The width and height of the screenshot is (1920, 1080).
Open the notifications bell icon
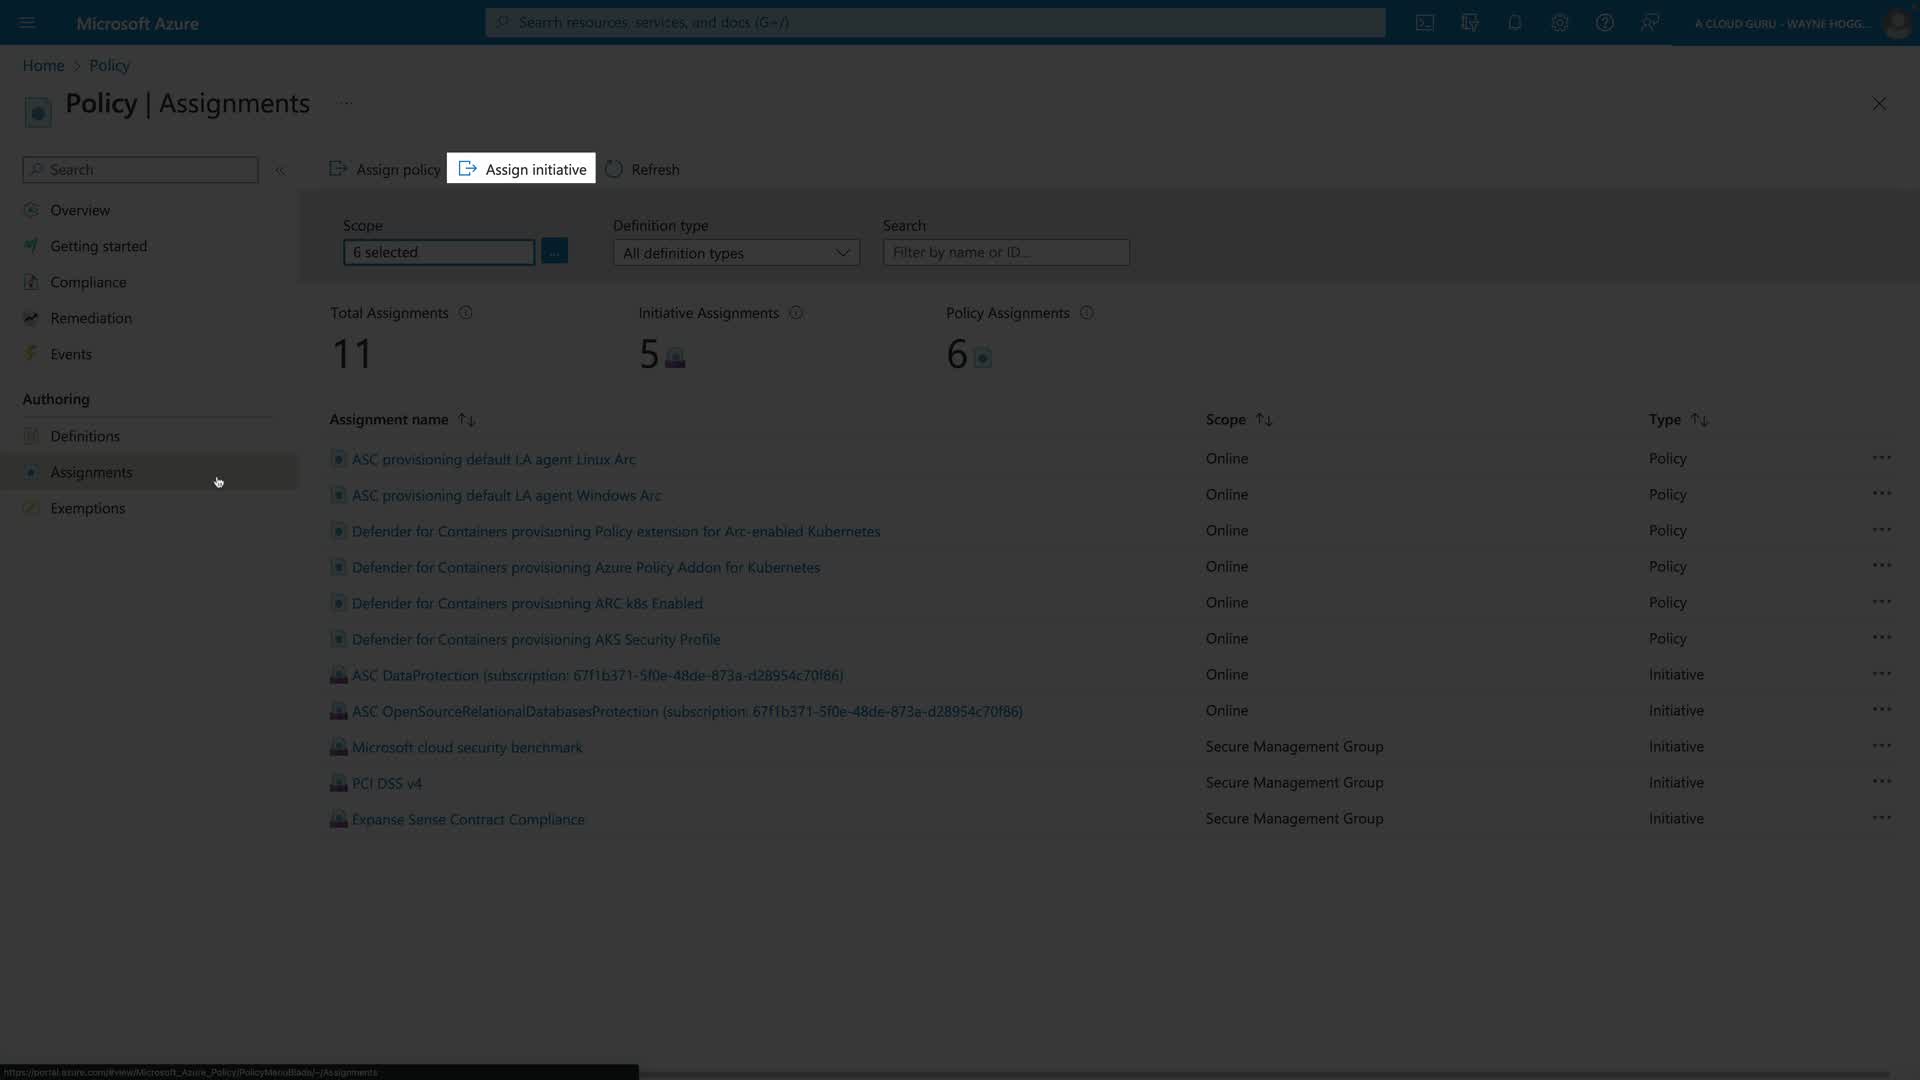pos(1514,22)
